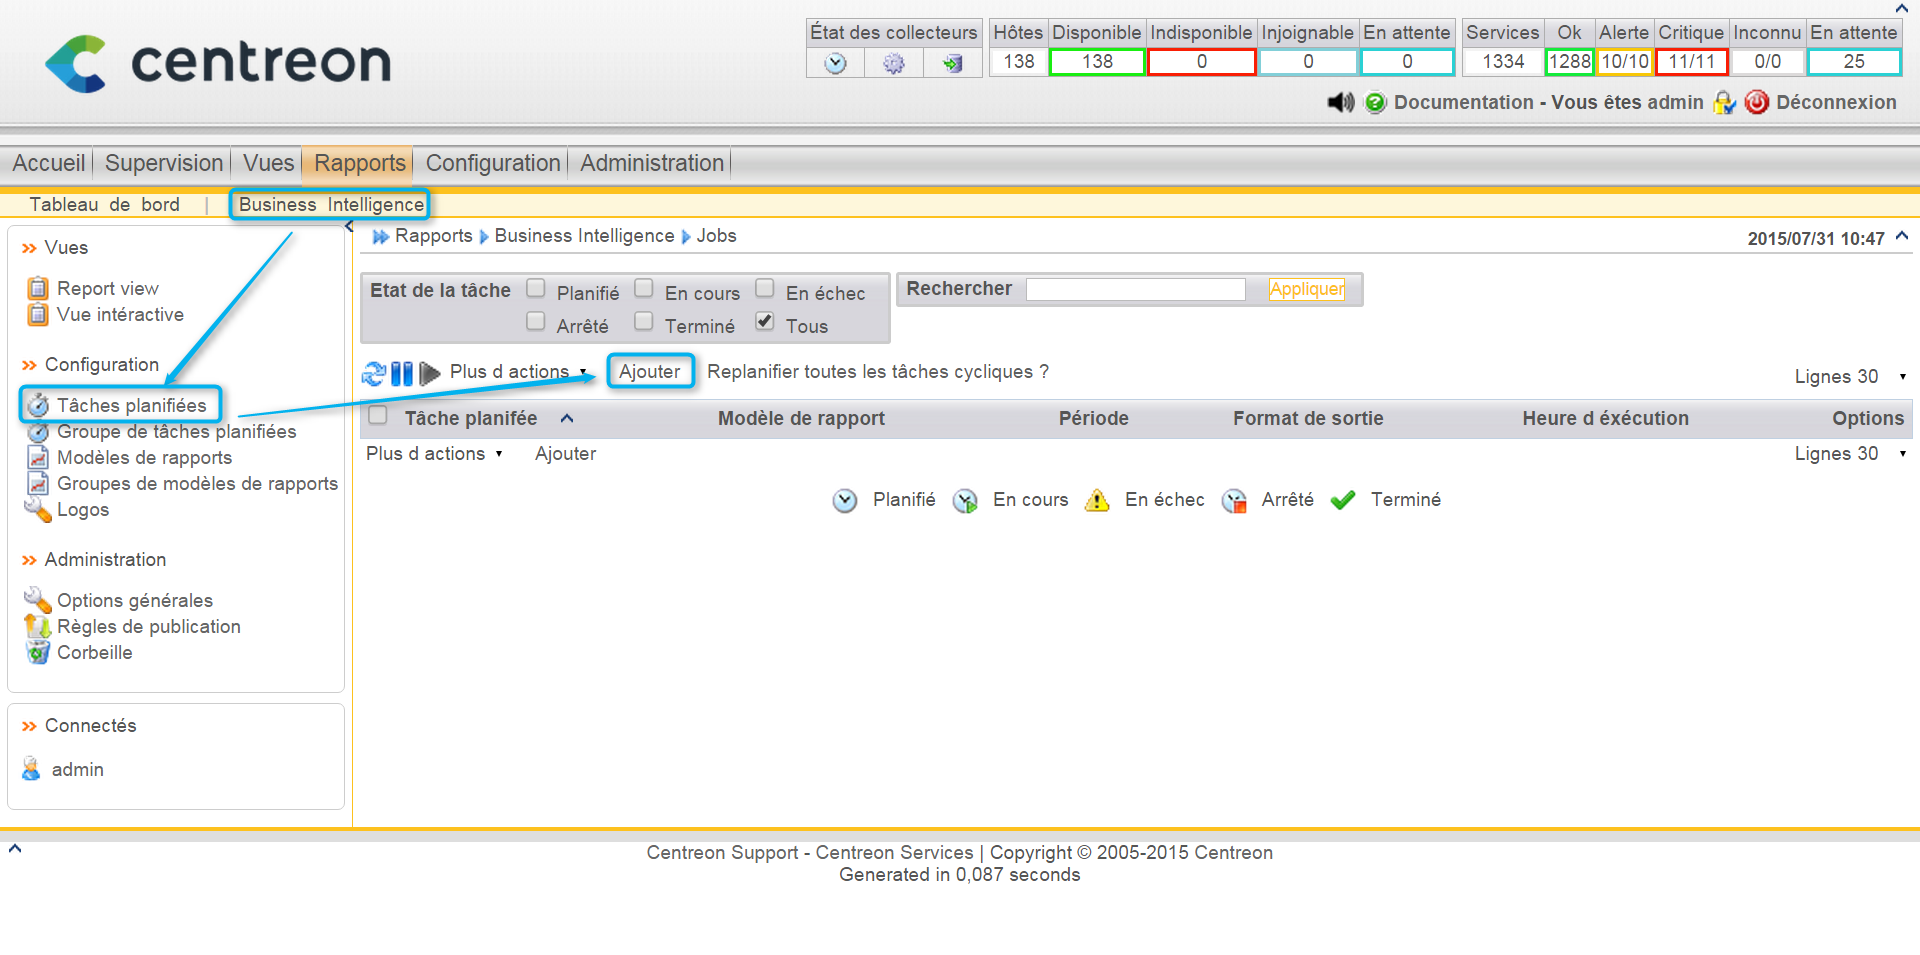Click the green Documentation help icon
Image resolution: width=1920 pixels, height=955 pixels.
1375,102
